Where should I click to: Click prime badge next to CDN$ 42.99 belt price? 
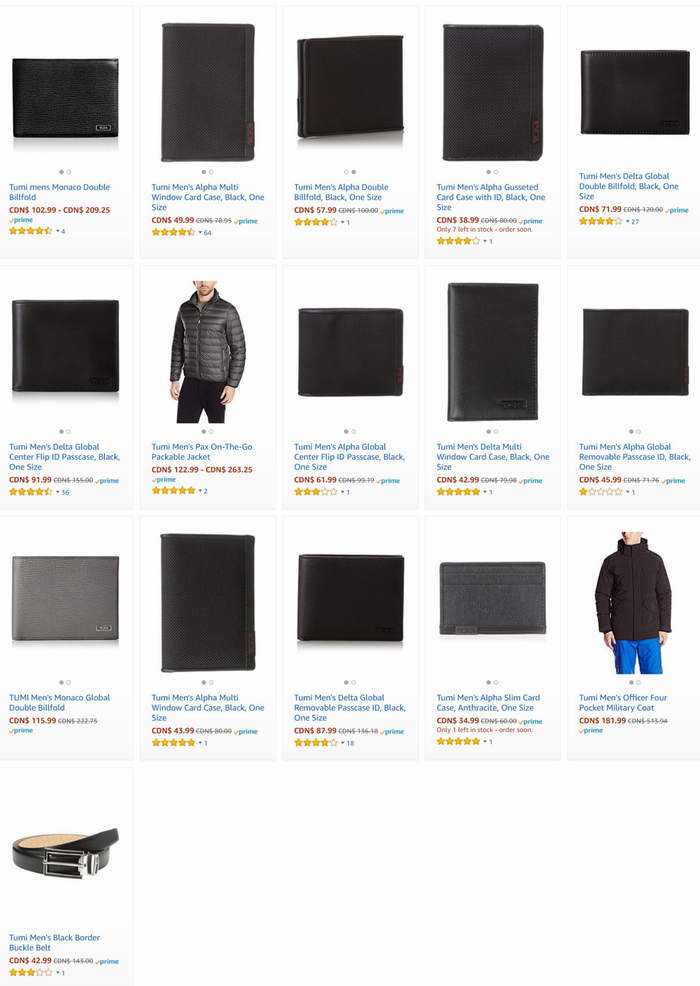coord(107,961)
